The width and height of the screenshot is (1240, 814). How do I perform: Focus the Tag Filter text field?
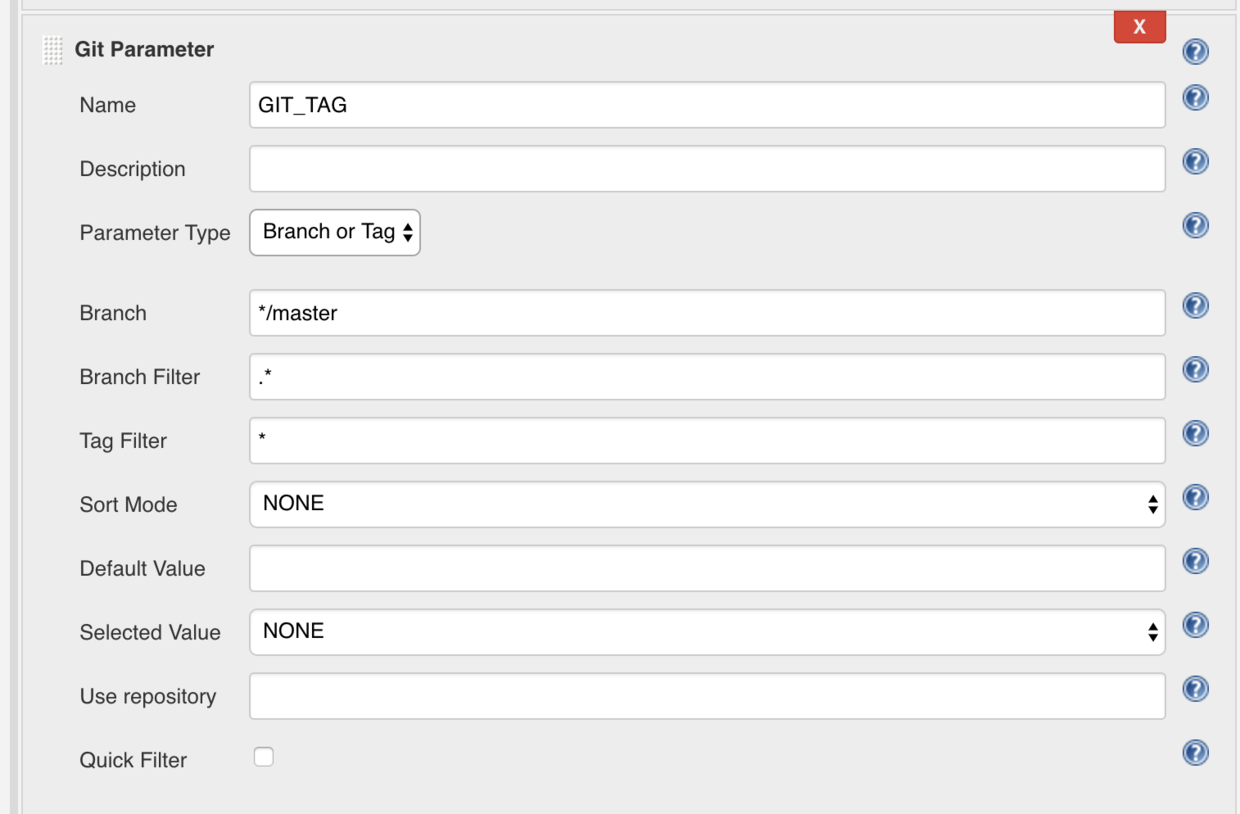click(707, 441)
